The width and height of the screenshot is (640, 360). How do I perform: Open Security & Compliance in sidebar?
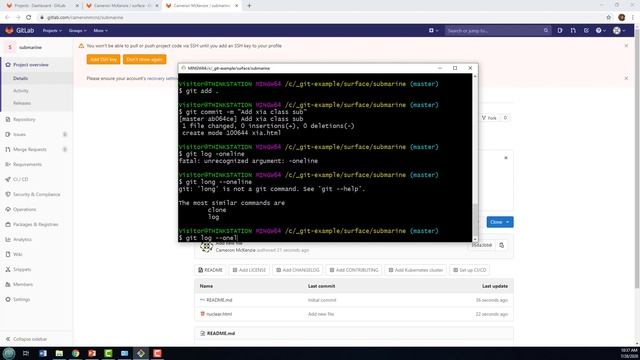pyautogui.click(x=37, y=194)
